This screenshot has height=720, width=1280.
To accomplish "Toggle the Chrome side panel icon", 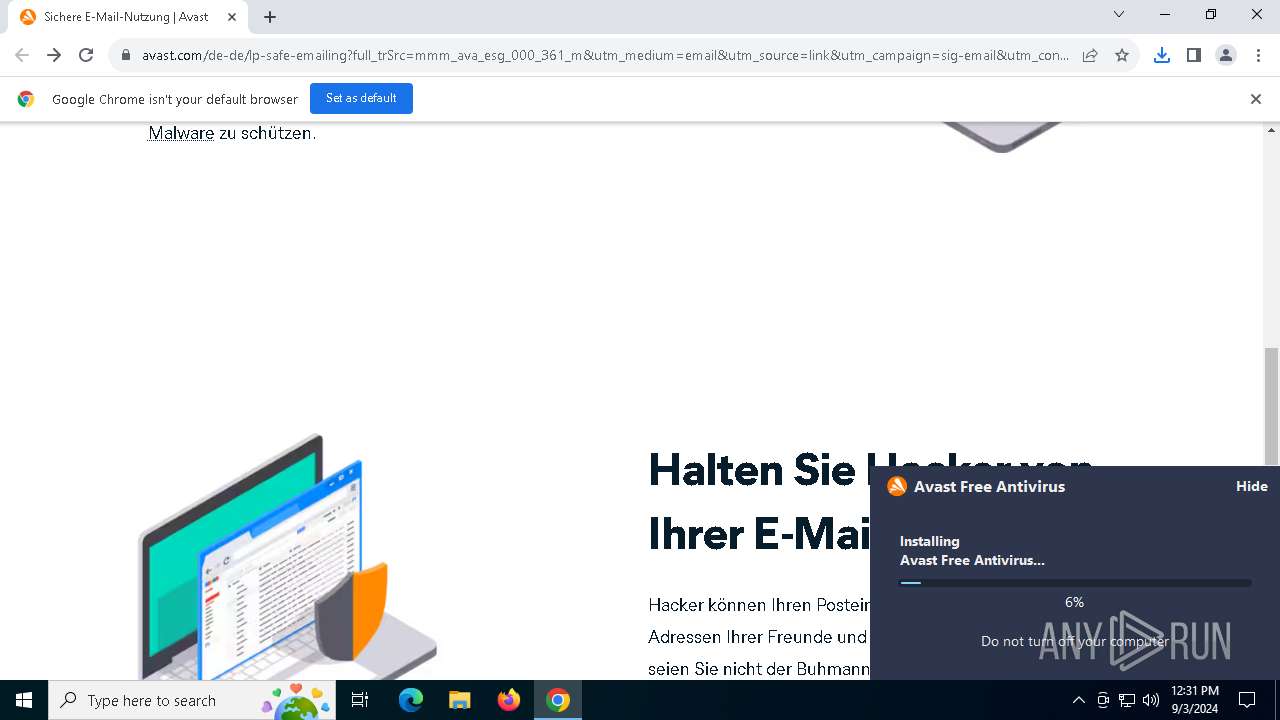I will tap(1194, 55).
